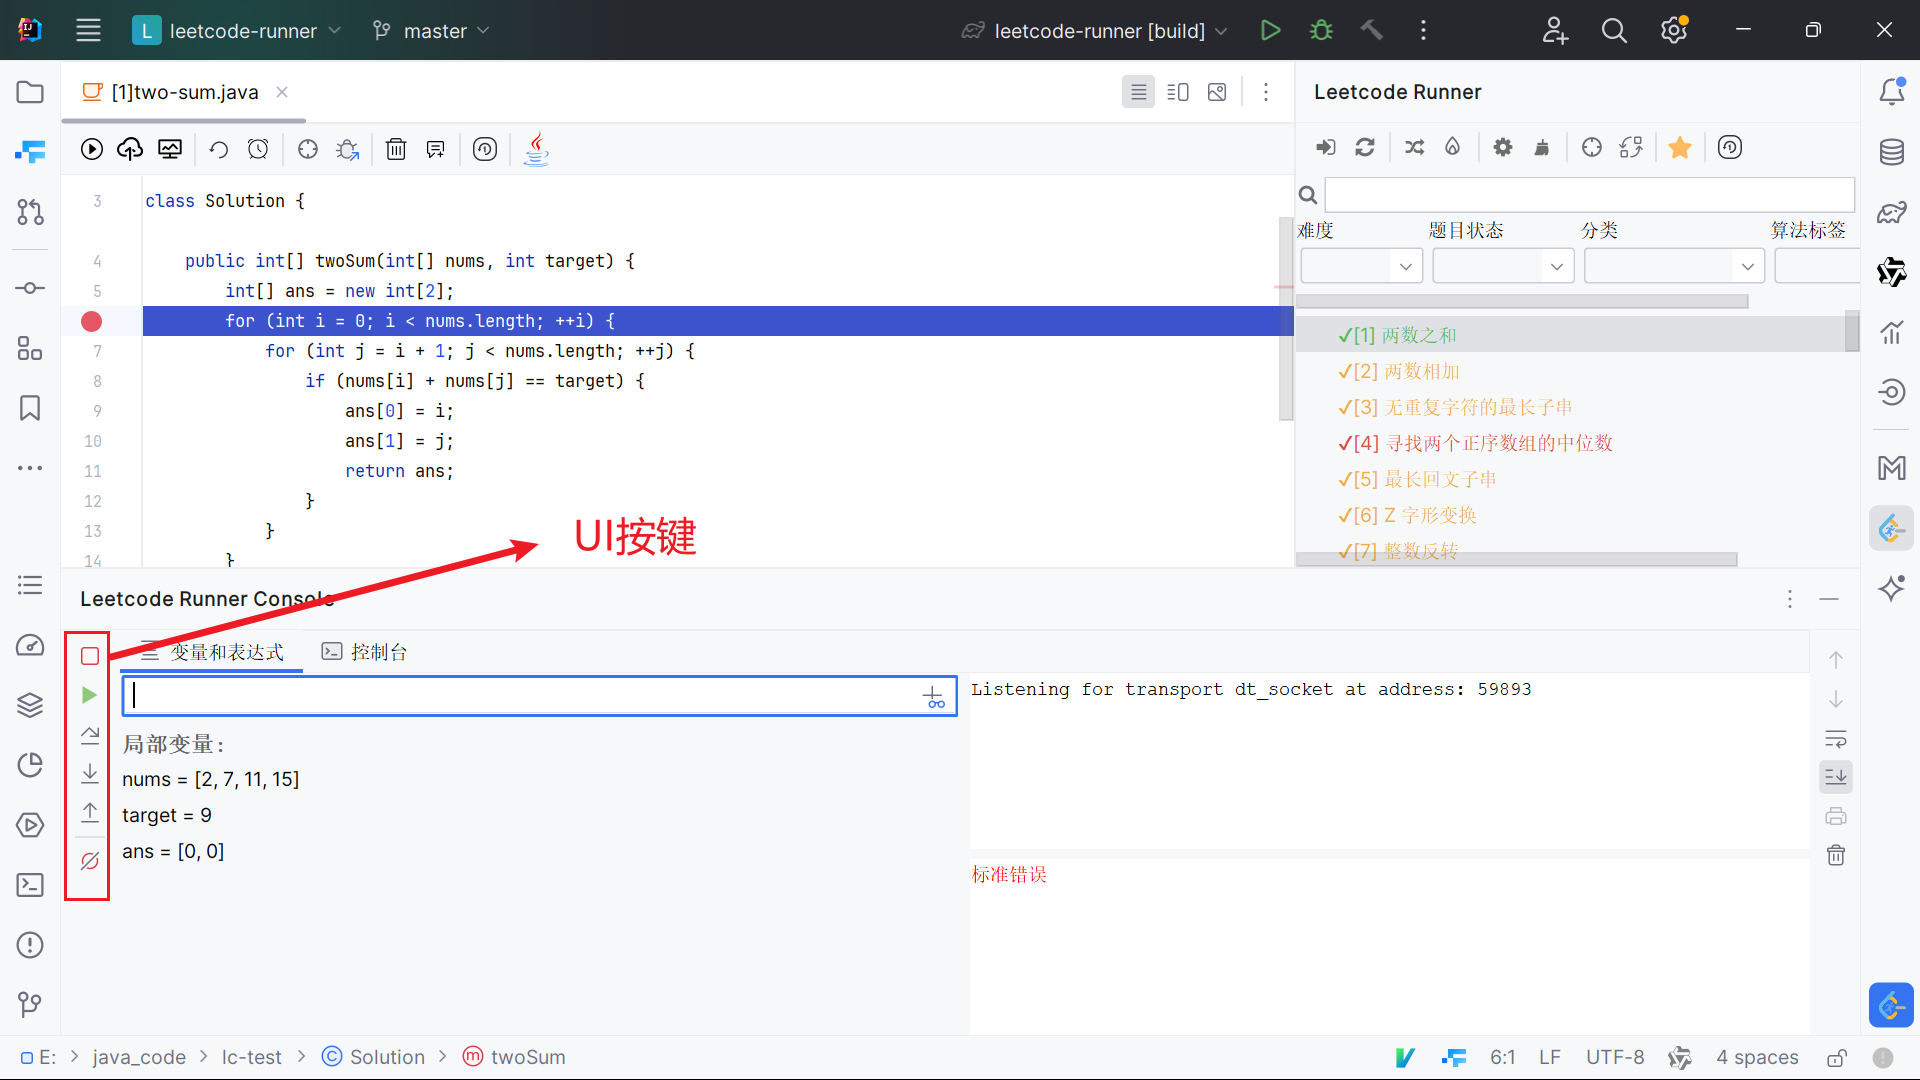Open test cases with the monitor icon

(x=170, y=149)
